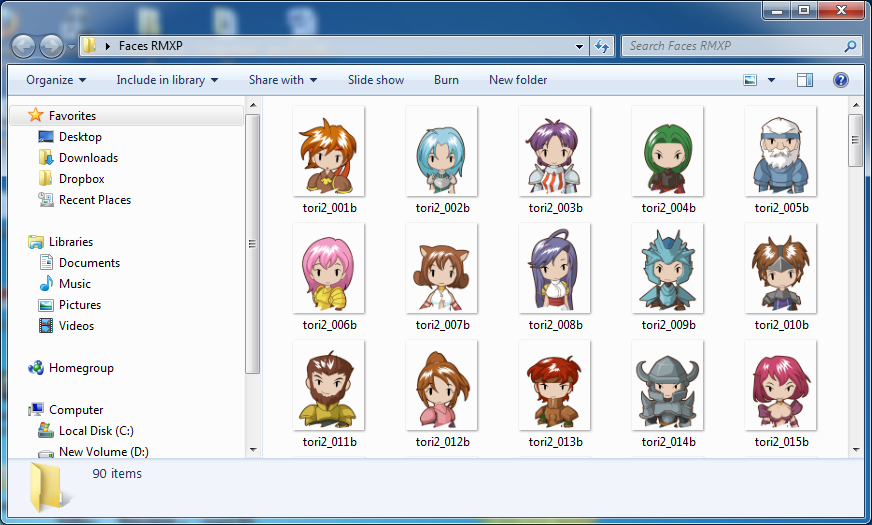Select tori2_001b orange-haired face thumbnail
The width and height of the screenshot is (872, 525).
(x=329, y=151)
